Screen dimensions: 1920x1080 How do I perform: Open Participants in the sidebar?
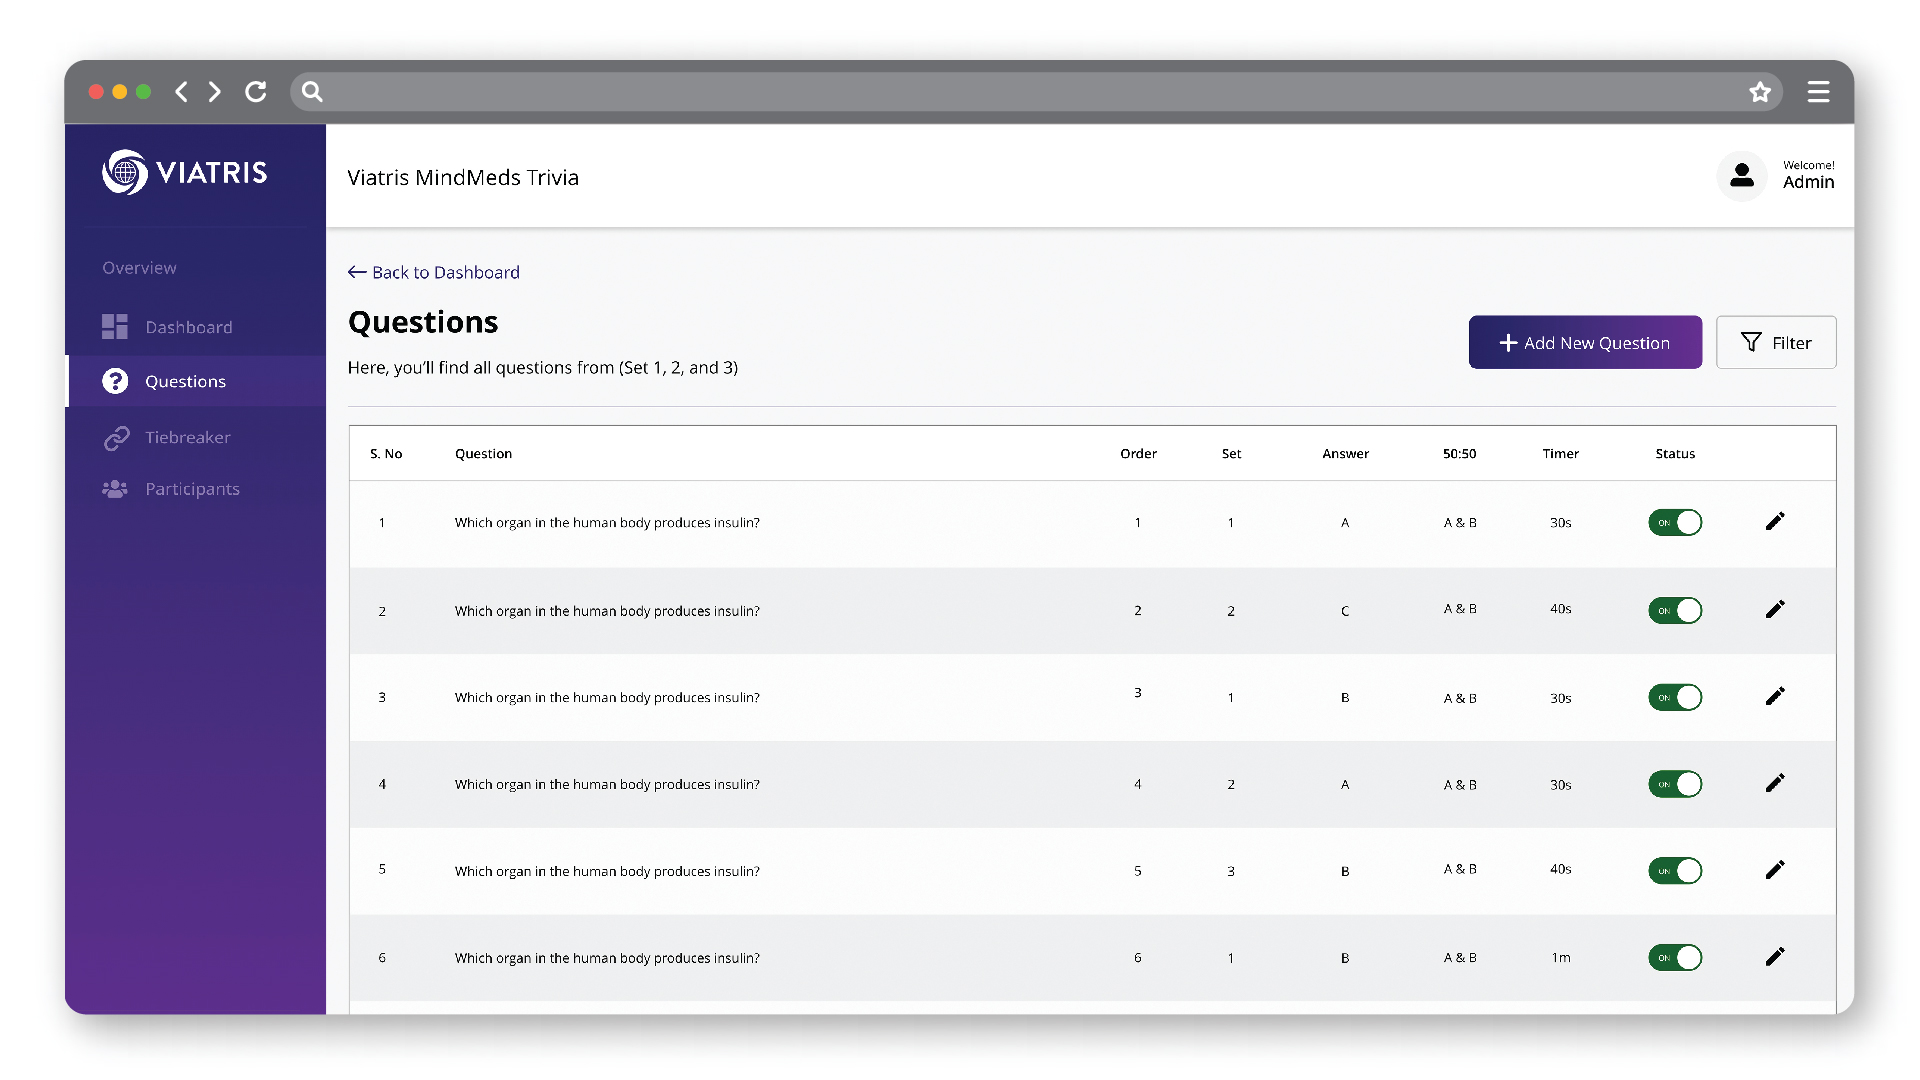192,489
